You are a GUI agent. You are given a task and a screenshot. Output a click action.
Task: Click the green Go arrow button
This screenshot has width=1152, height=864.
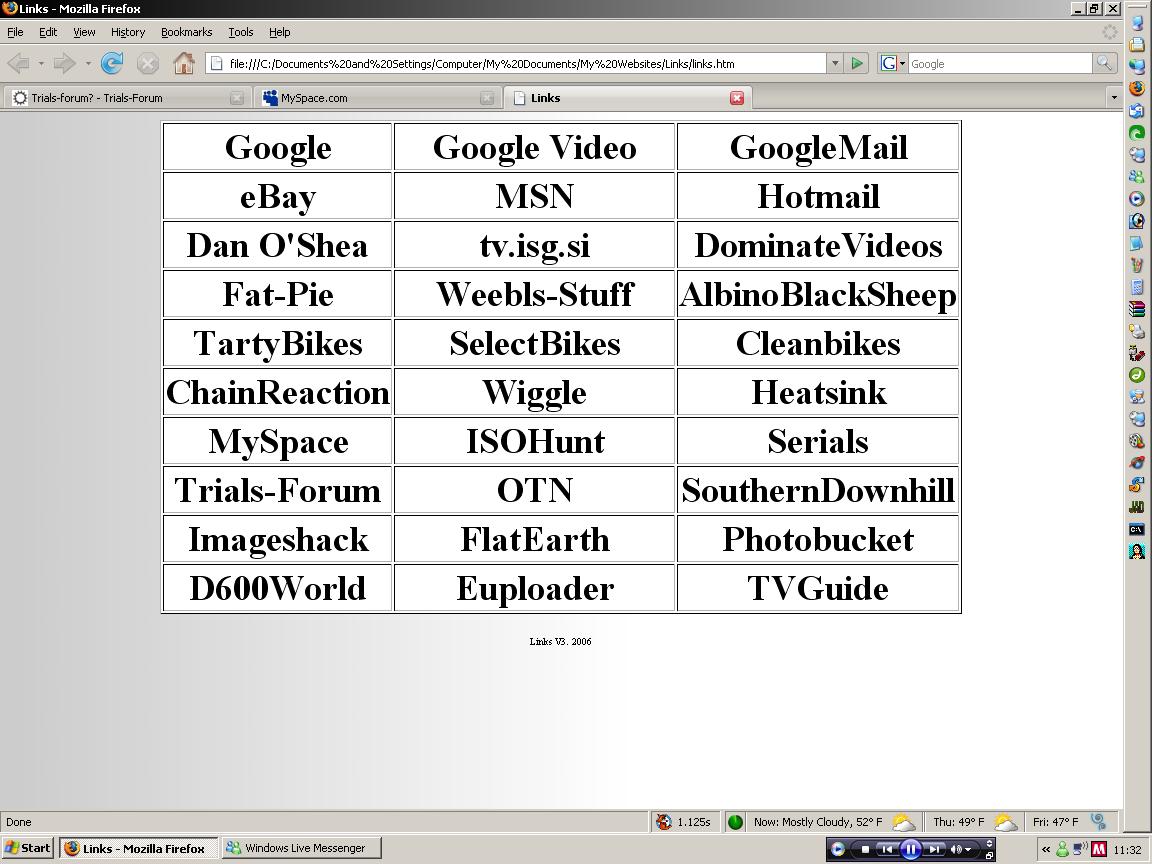(x=857, y=64)
